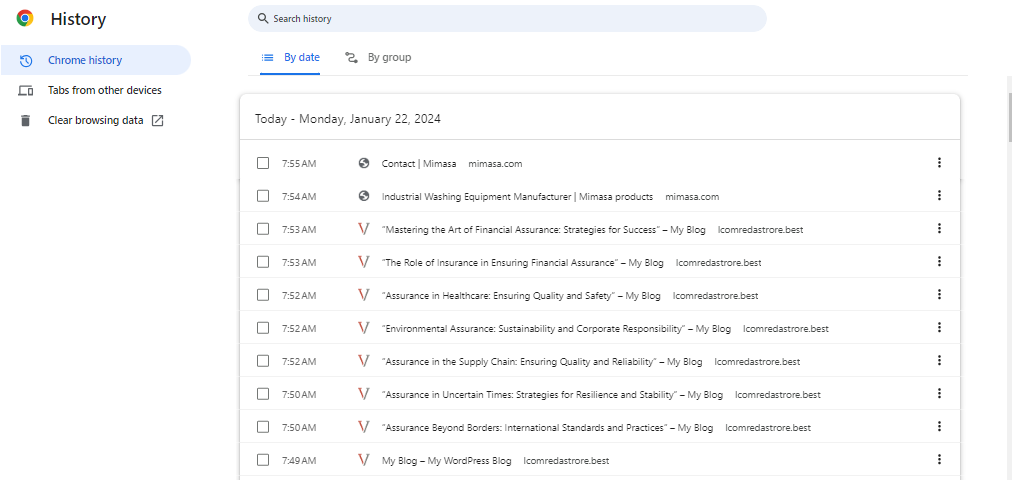The image size is (1012, 480).
Task: Click the search magnifier icon
Action: 262,19
